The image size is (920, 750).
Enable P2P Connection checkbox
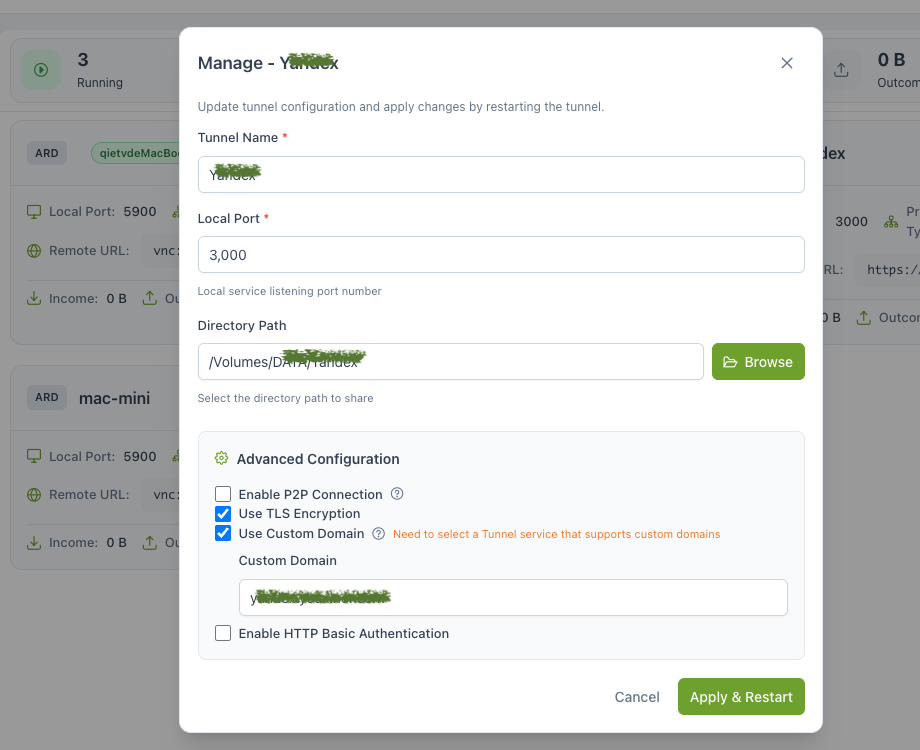tap(223, 494)
